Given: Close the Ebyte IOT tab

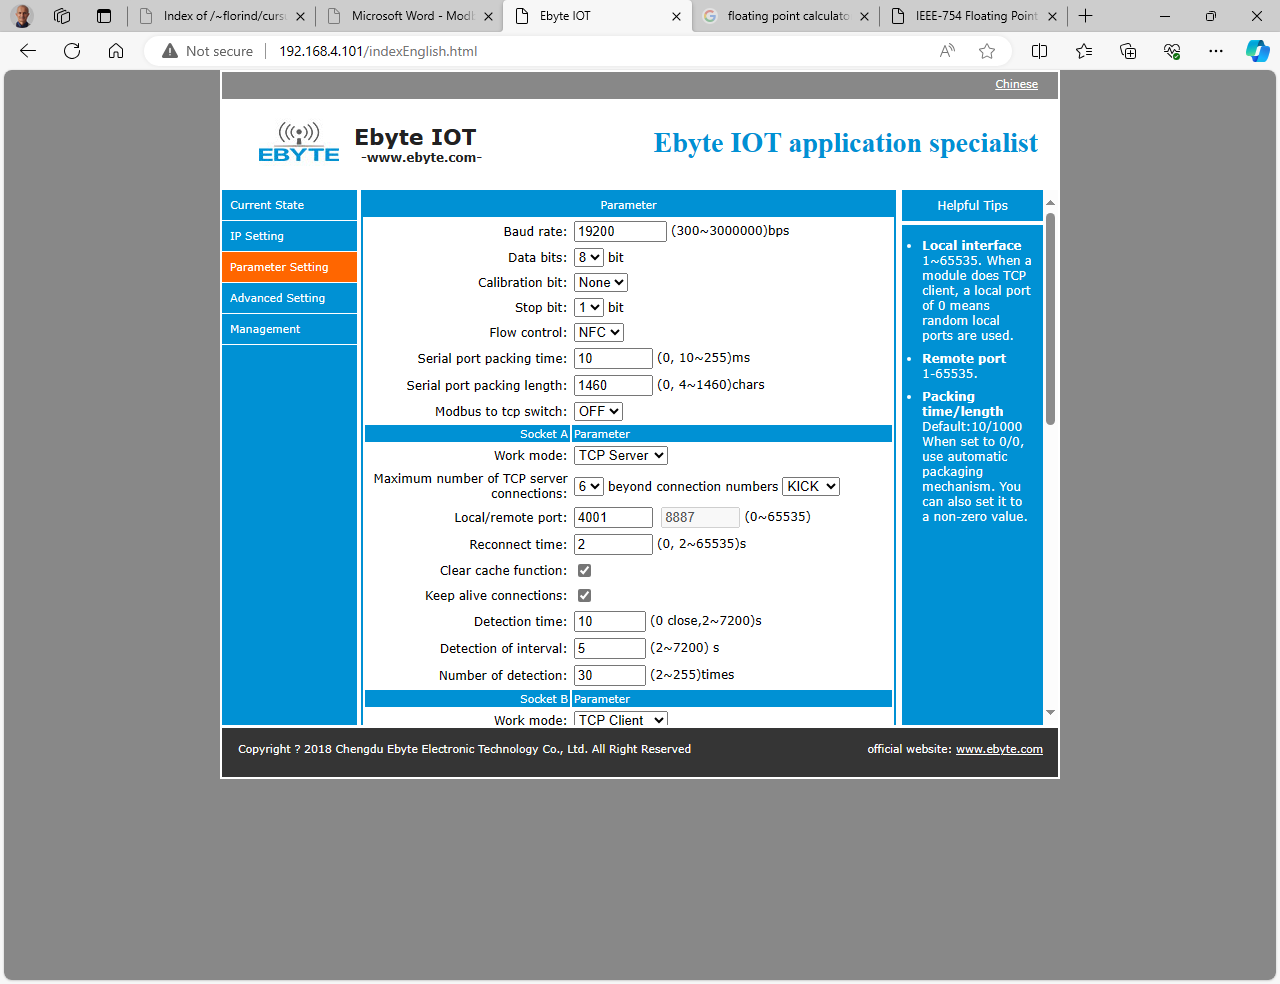Looking at the screenshot, I should click(x=676, y=16).
